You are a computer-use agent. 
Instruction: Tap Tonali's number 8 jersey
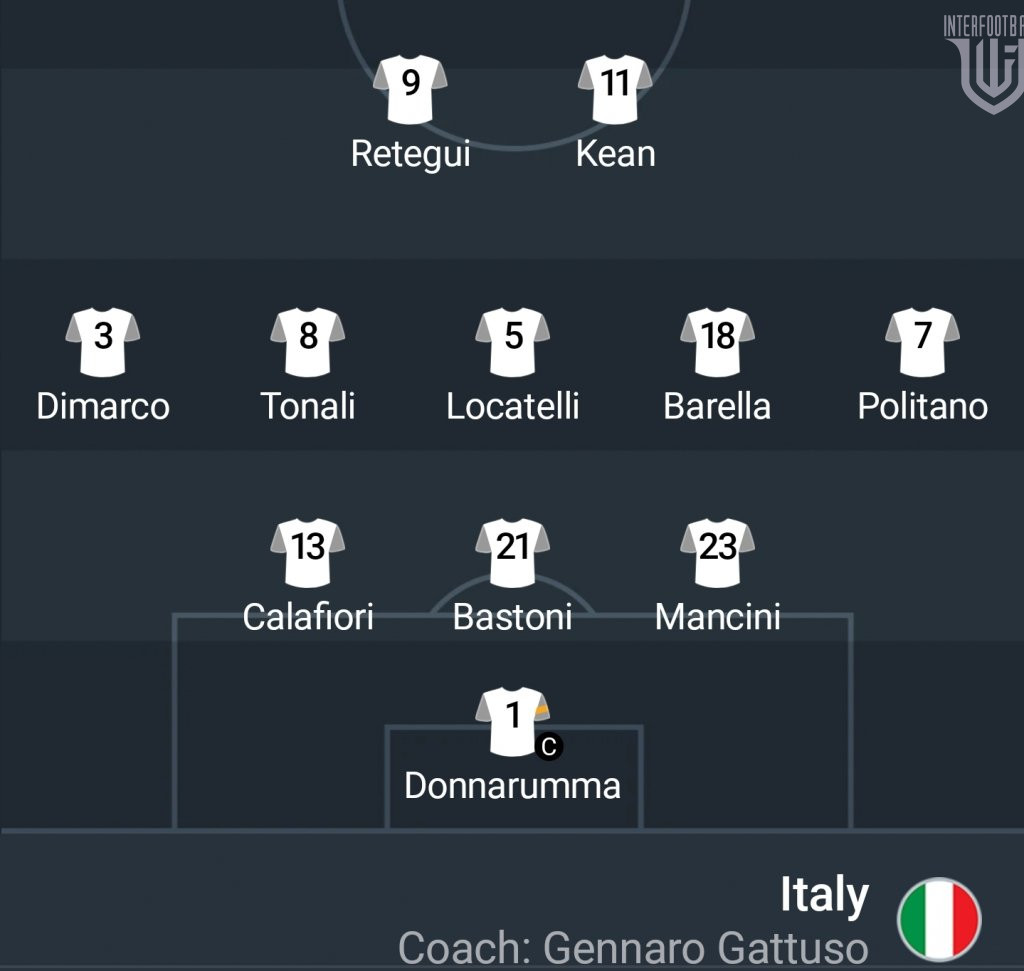tap(308, 341)
